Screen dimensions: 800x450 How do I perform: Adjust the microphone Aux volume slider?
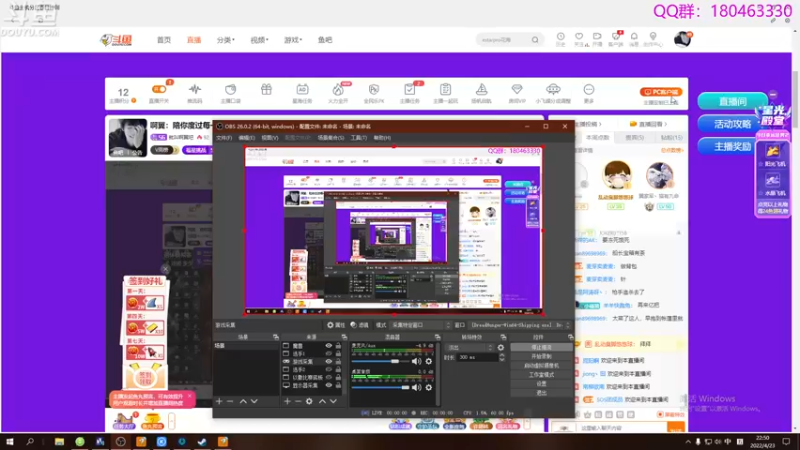(x=382, y=361)
